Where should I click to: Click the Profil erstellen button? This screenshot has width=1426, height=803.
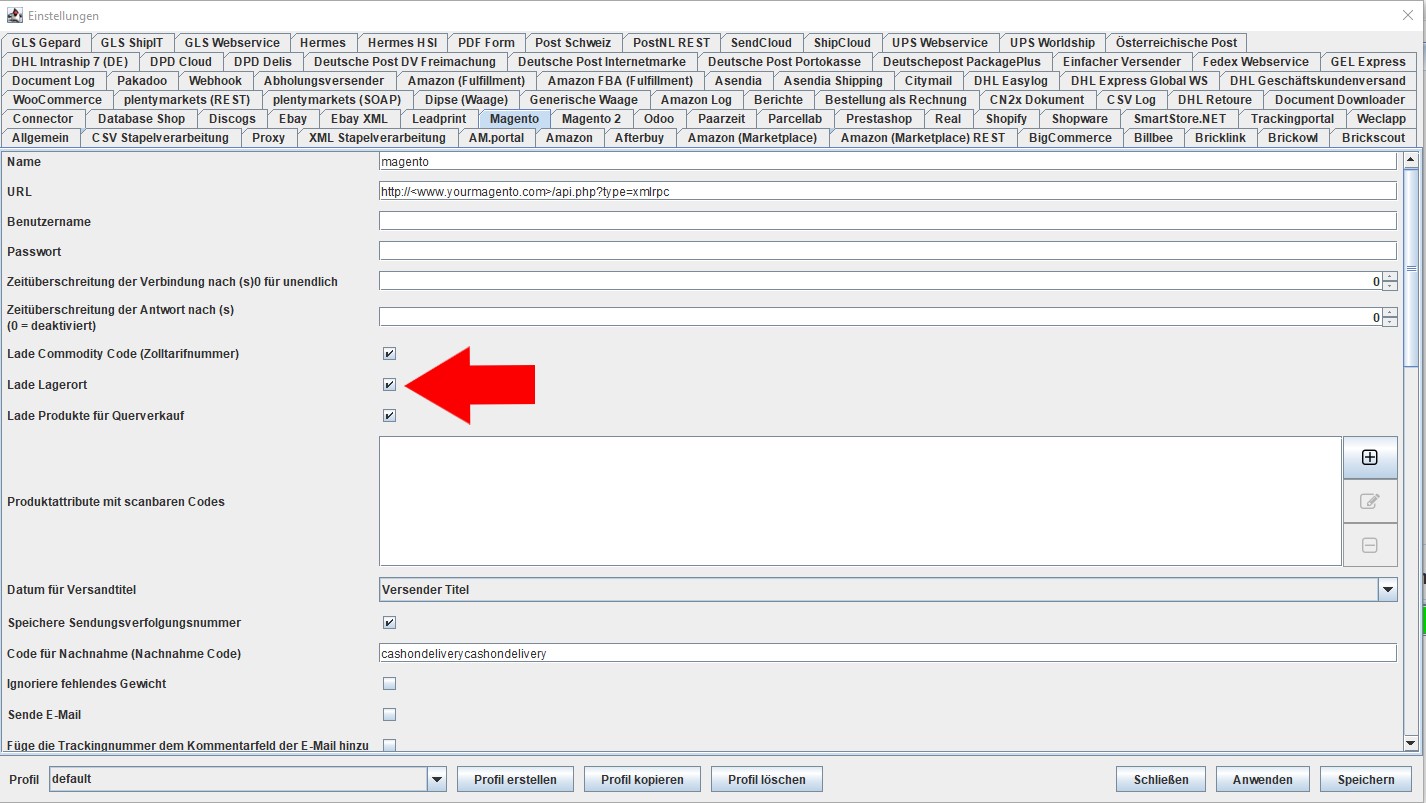tap(515, 779)
